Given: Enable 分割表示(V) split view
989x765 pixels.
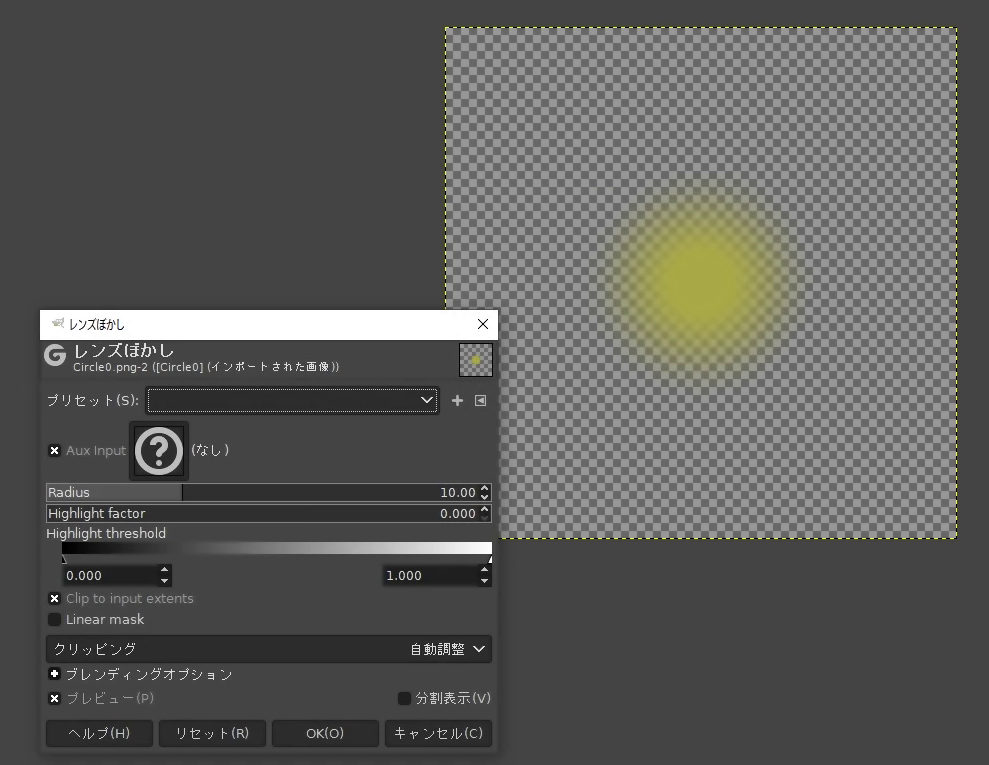Looking at the screenshot, I should (x=404, y=698).
